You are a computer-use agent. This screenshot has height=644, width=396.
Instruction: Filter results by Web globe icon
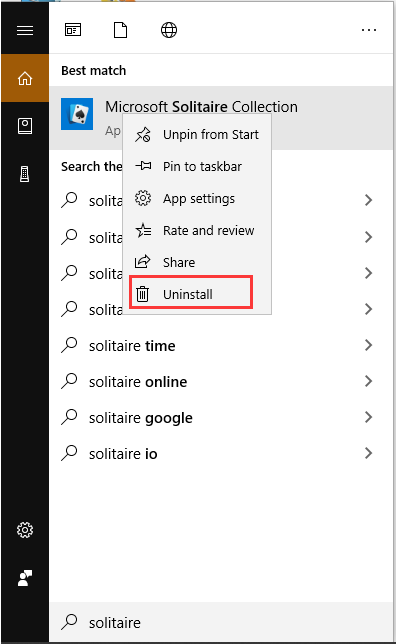click(x=169, y=30)
